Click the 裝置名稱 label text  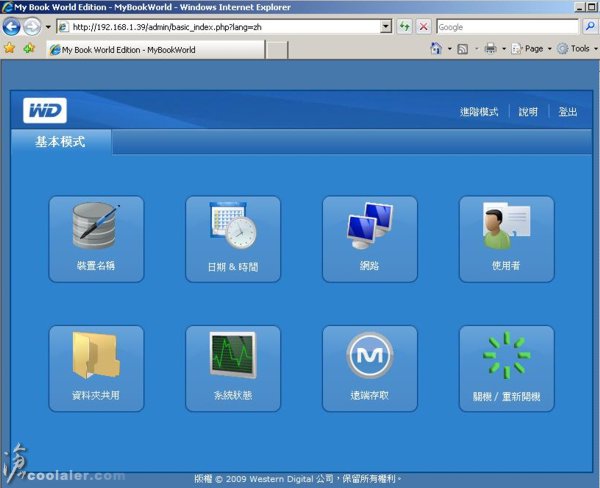click(96, 265)
